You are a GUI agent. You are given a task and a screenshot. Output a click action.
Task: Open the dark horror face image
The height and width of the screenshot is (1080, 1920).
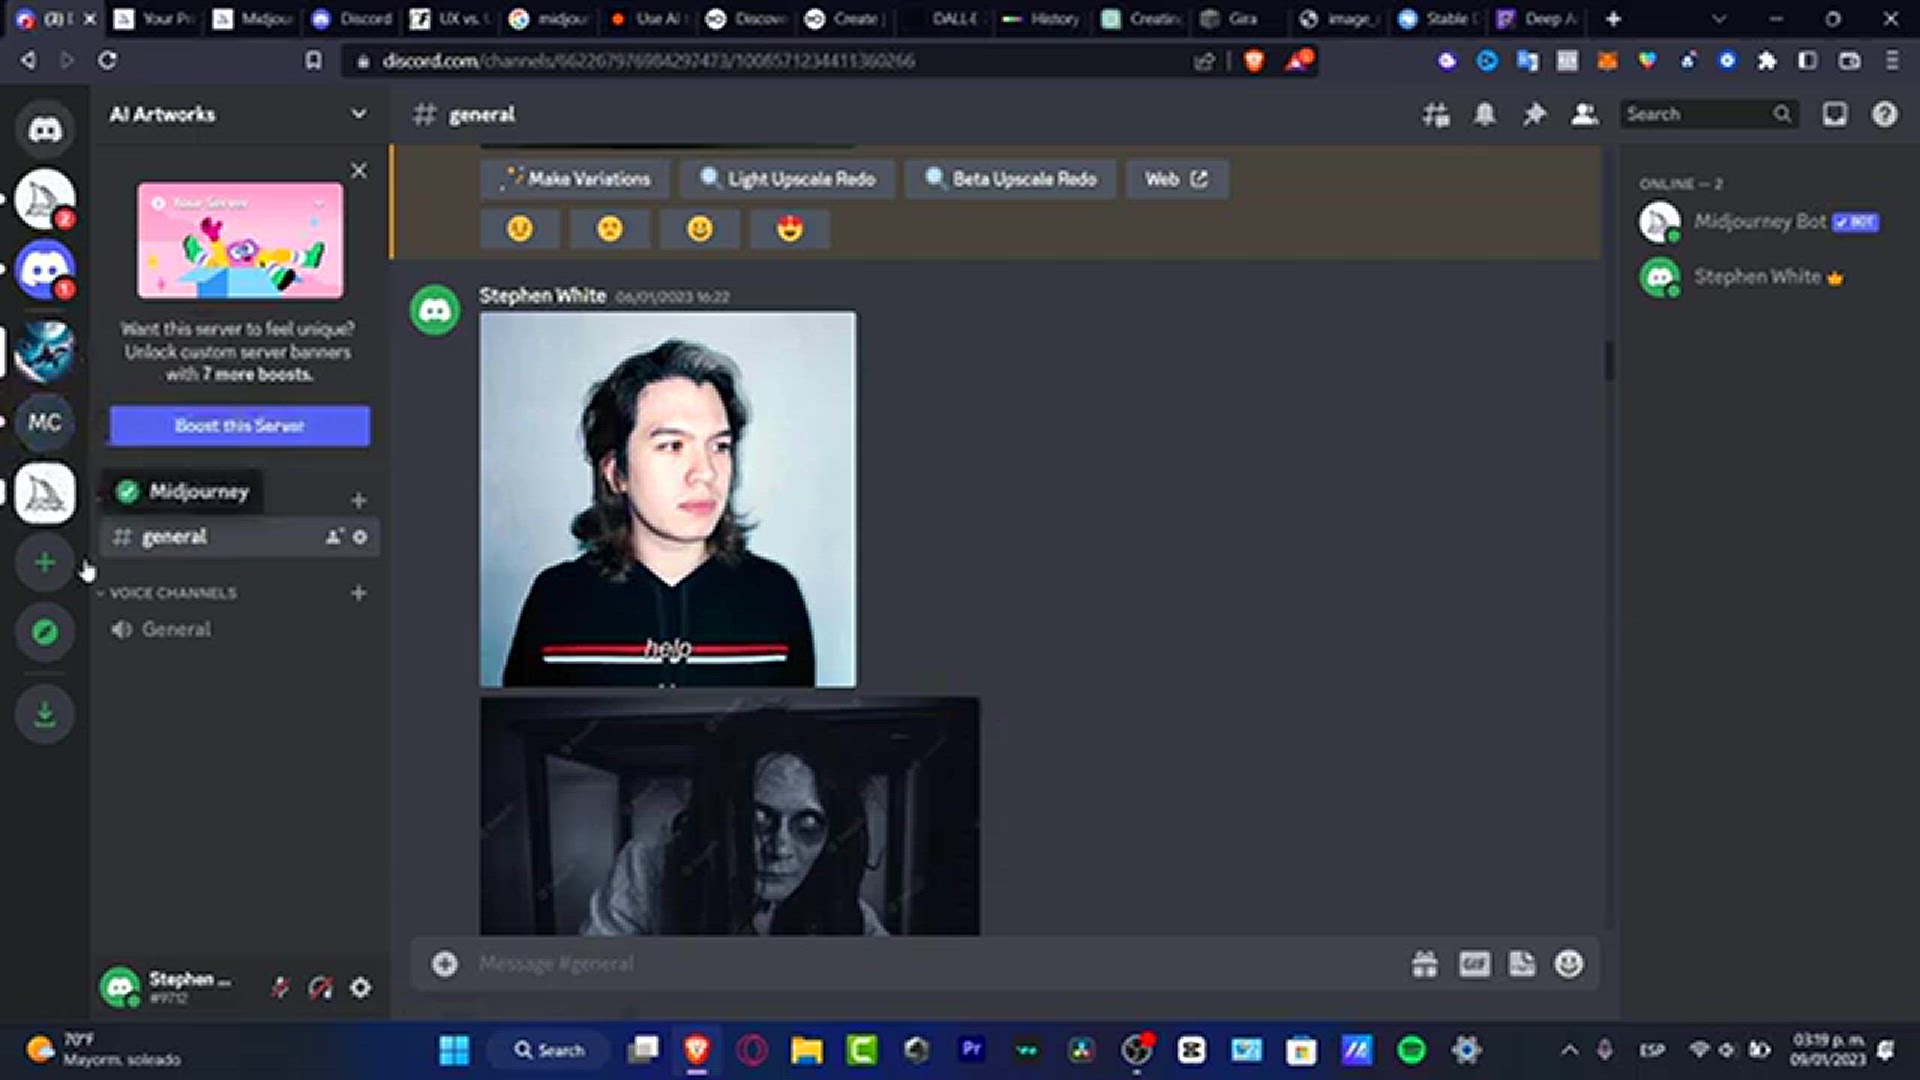pyautogui.click(x=730, y=817)
